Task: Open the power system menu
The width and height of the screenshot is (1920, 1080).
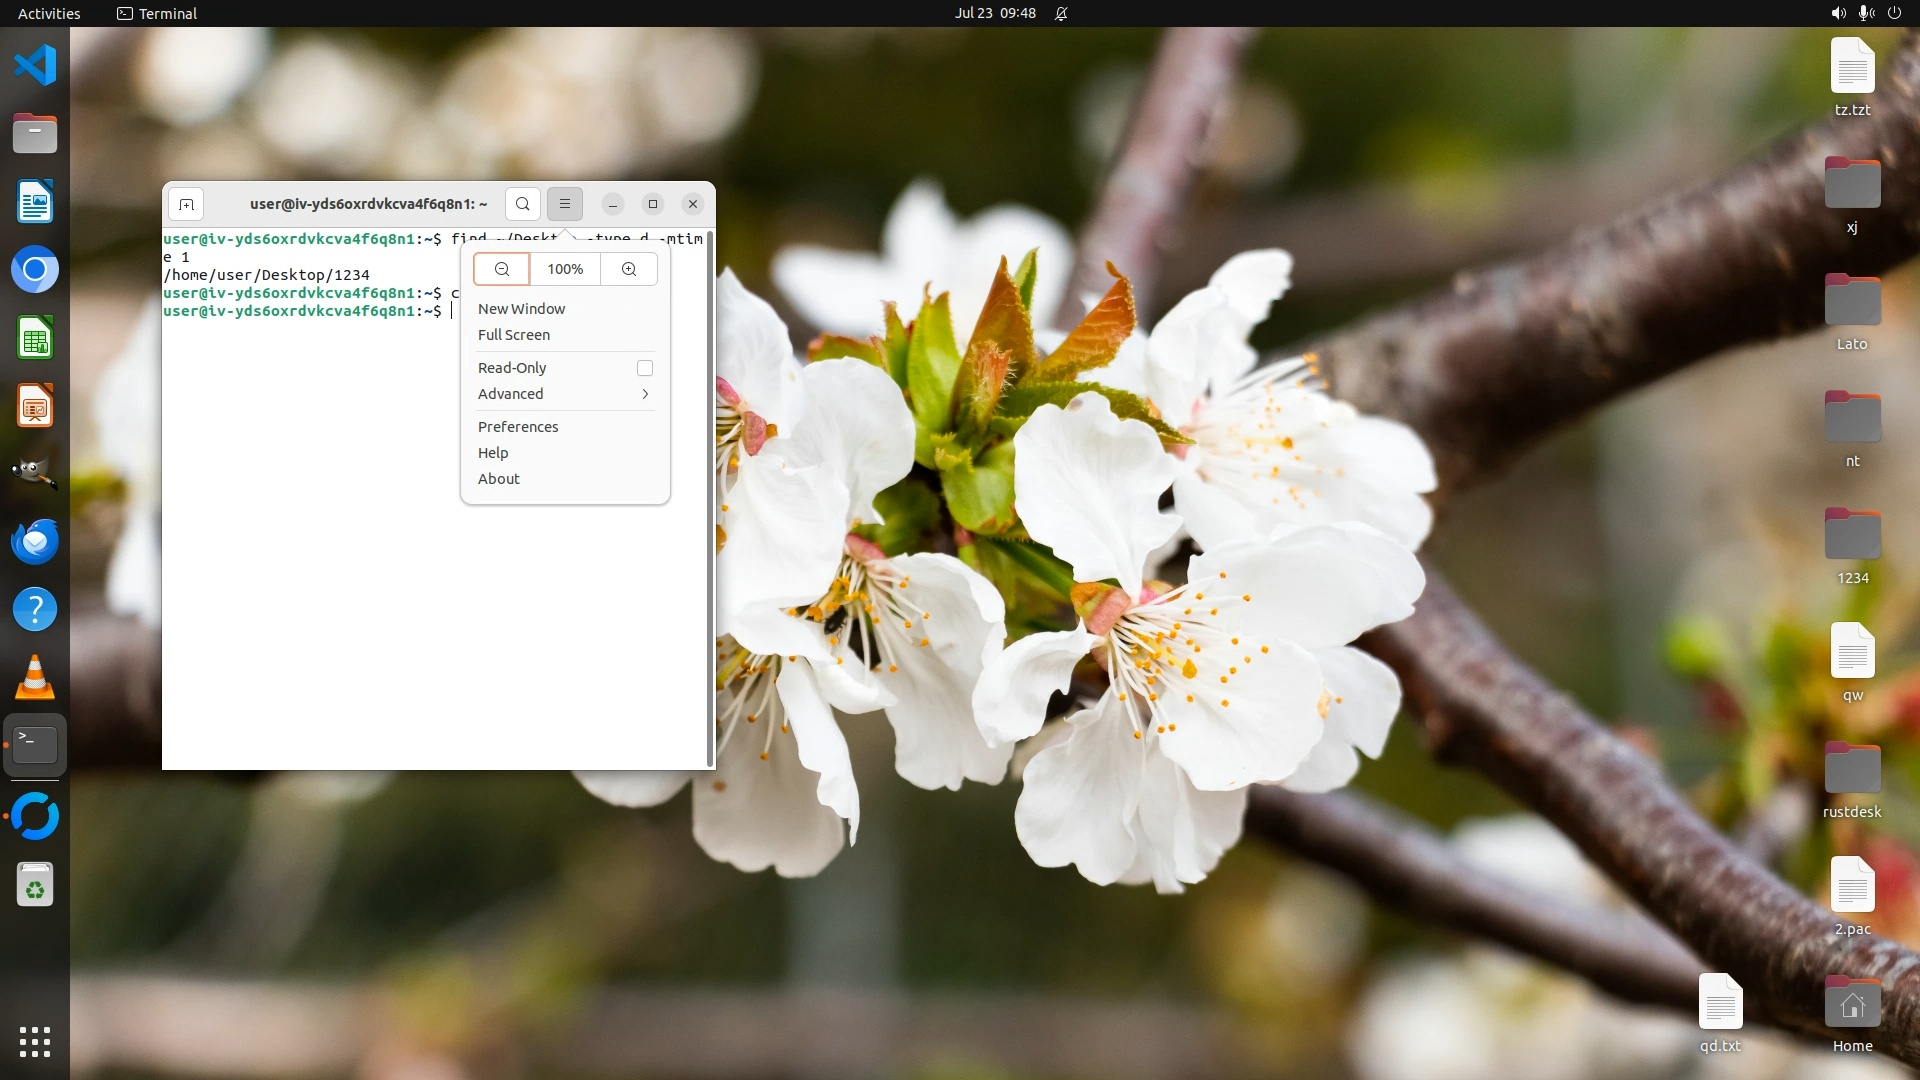Action: tap(1894, 13)
